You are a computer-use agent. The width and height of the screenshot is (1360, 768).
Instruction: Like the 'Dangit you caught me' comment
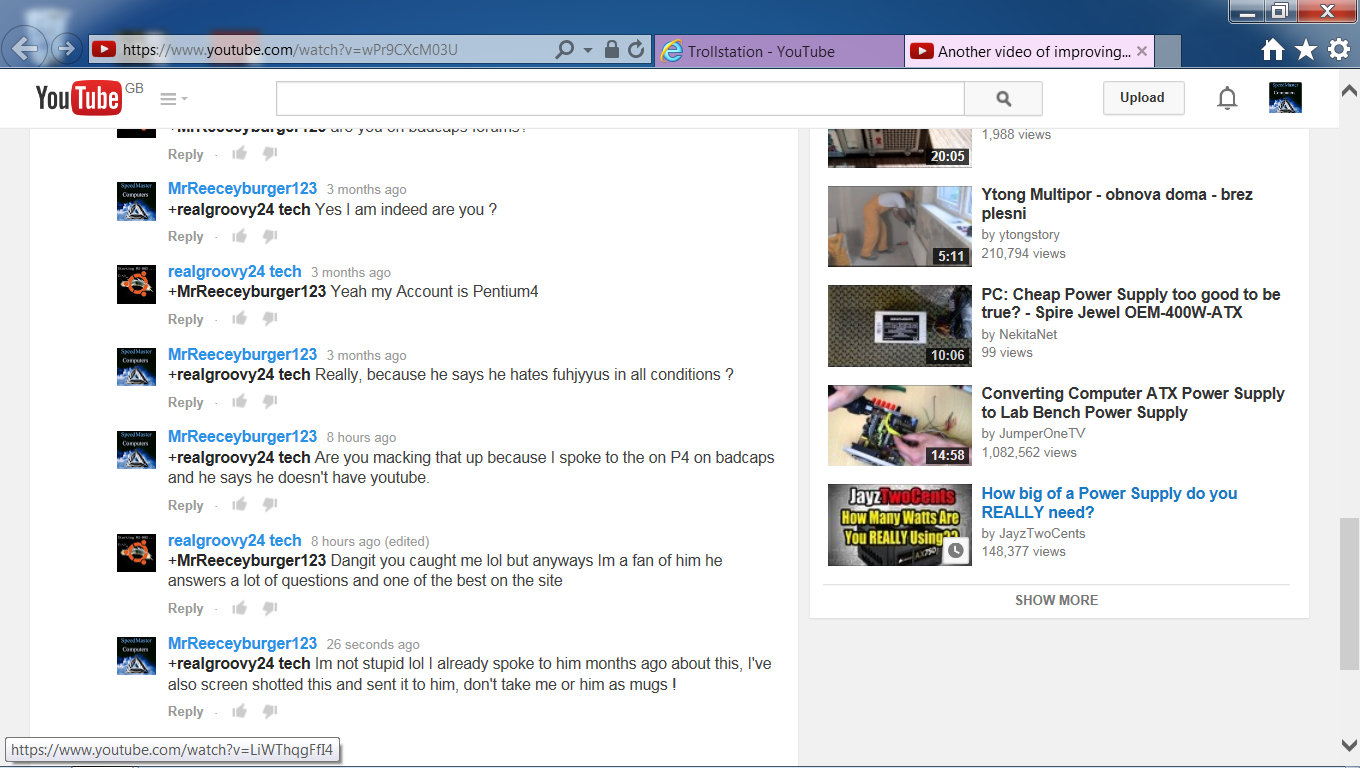tap(240, 608)
